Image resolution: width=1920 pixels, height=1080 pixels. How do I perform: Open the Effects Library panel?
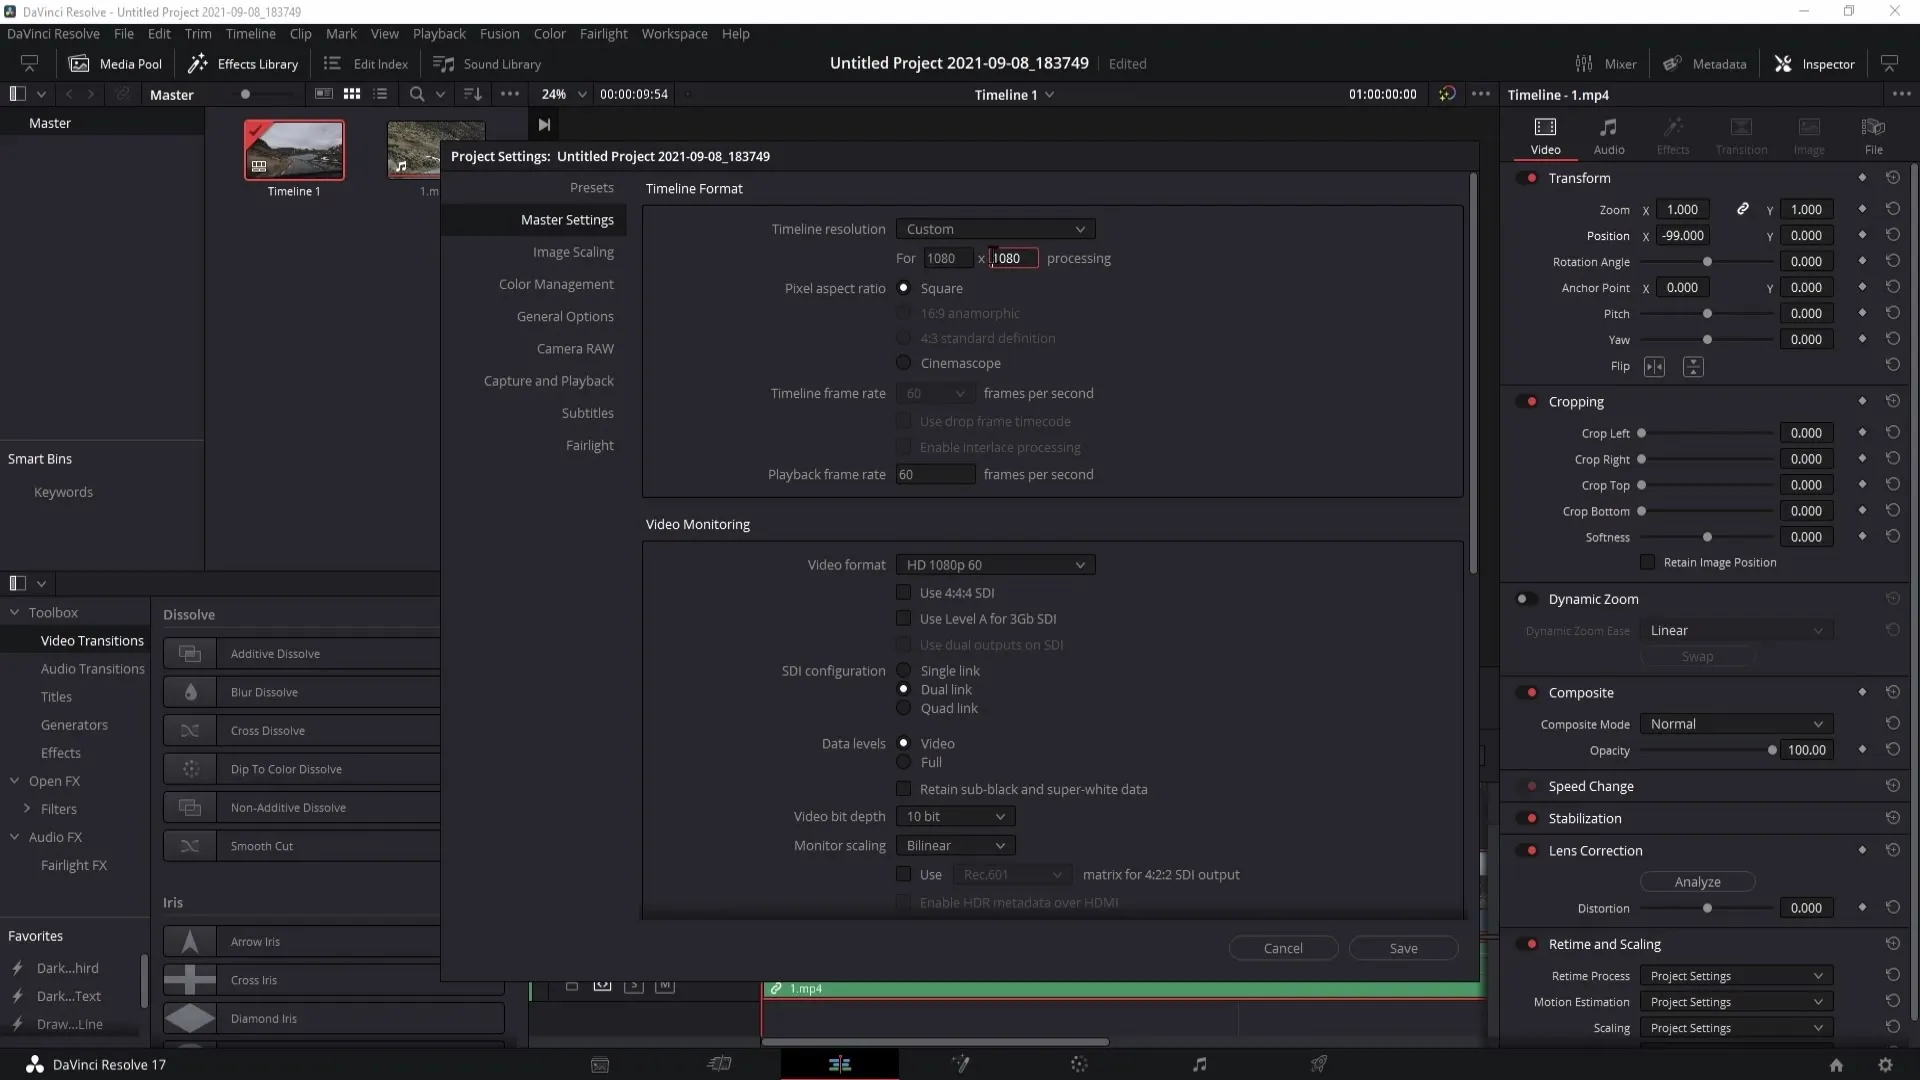pos(243,64)
